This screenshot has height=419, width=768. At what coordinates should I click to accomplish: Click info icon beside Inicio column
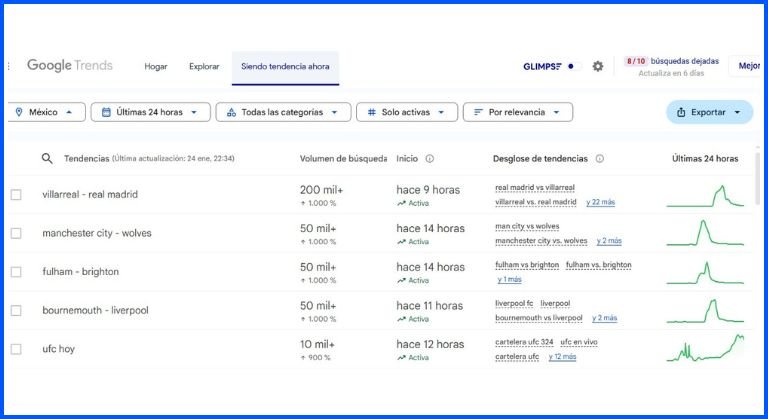tap(430, 158)
